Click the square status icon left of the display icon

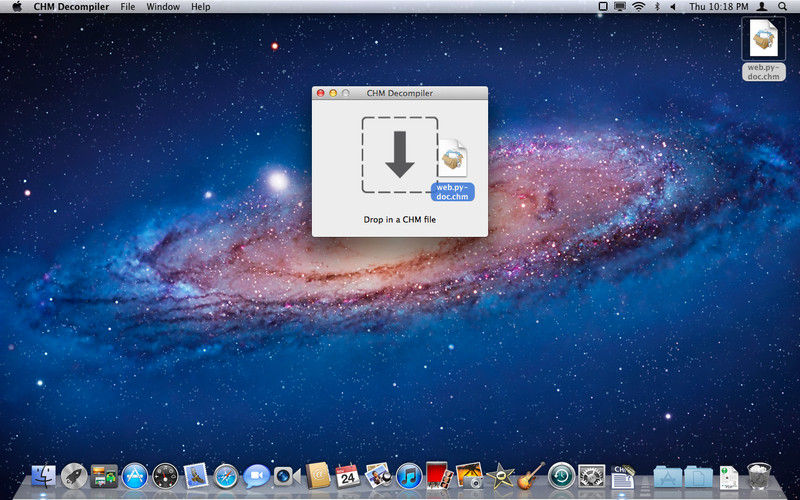point(603,7)
